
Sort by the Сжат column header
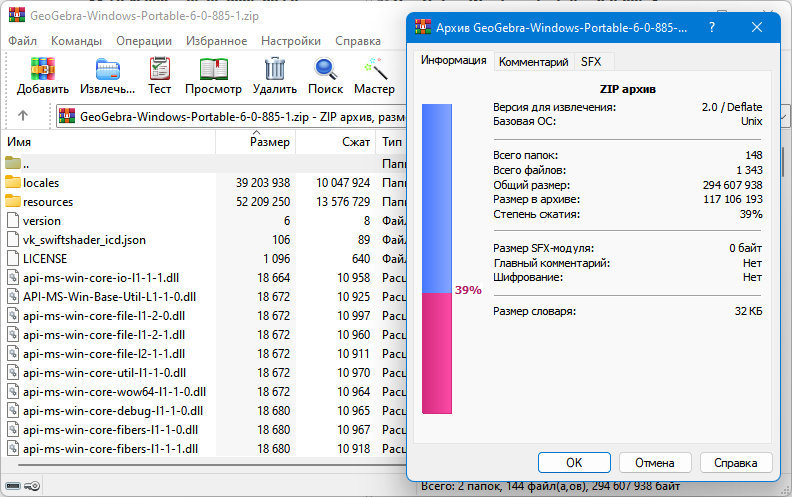click(335, 142)
